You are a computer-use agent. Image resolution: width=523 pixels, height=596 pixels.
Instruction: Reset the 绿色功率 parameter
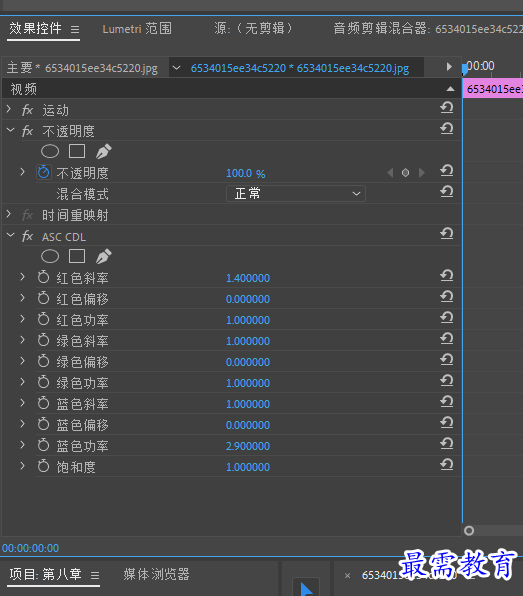(x=447, y=380)
